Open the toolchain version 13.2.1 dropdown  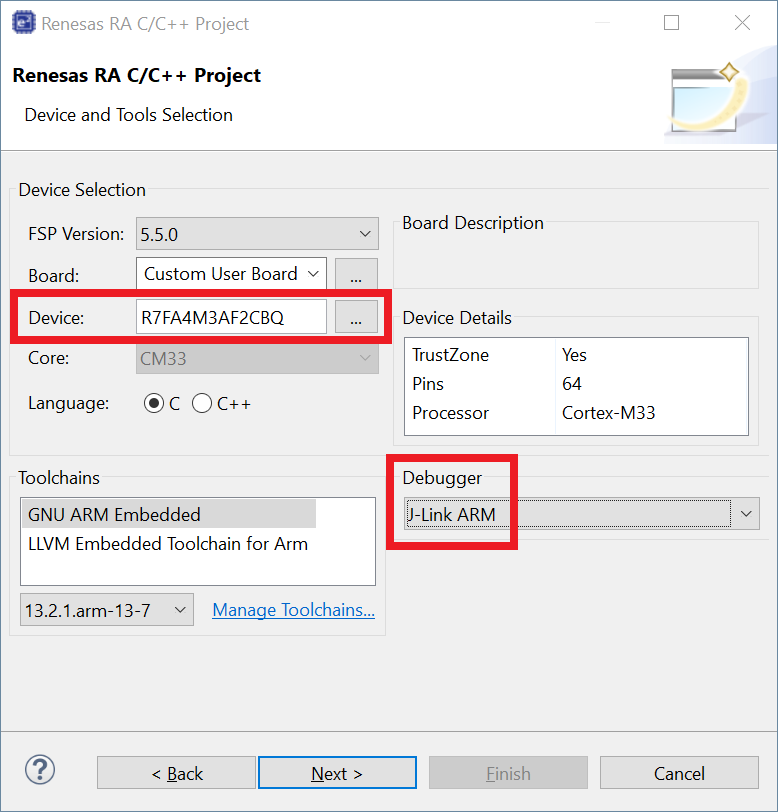pos(107,610)
